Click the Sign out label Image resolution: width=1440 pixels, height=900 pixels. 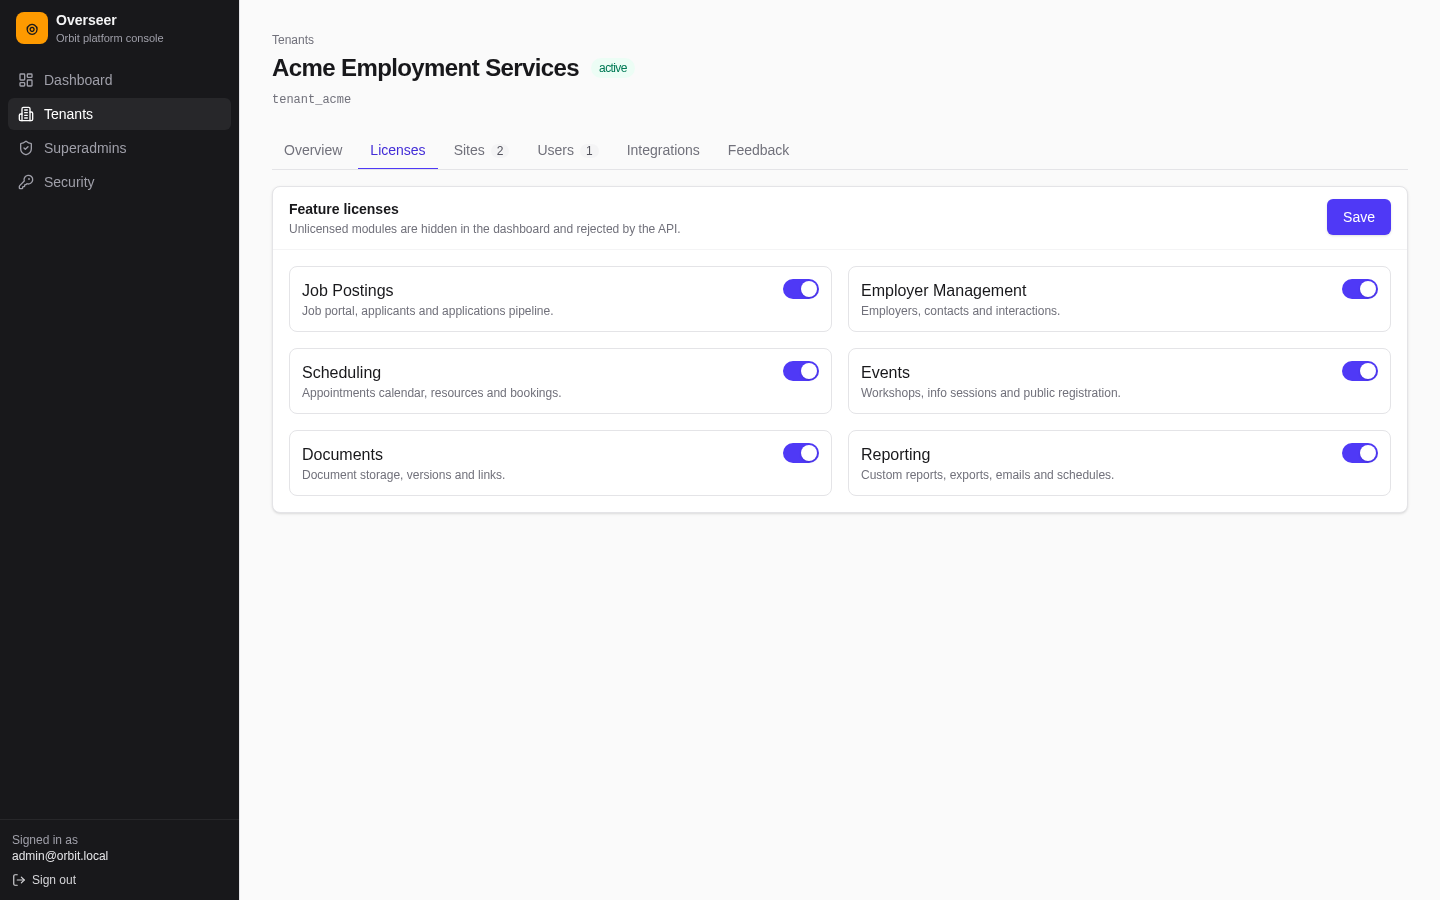tap(54, 880)
